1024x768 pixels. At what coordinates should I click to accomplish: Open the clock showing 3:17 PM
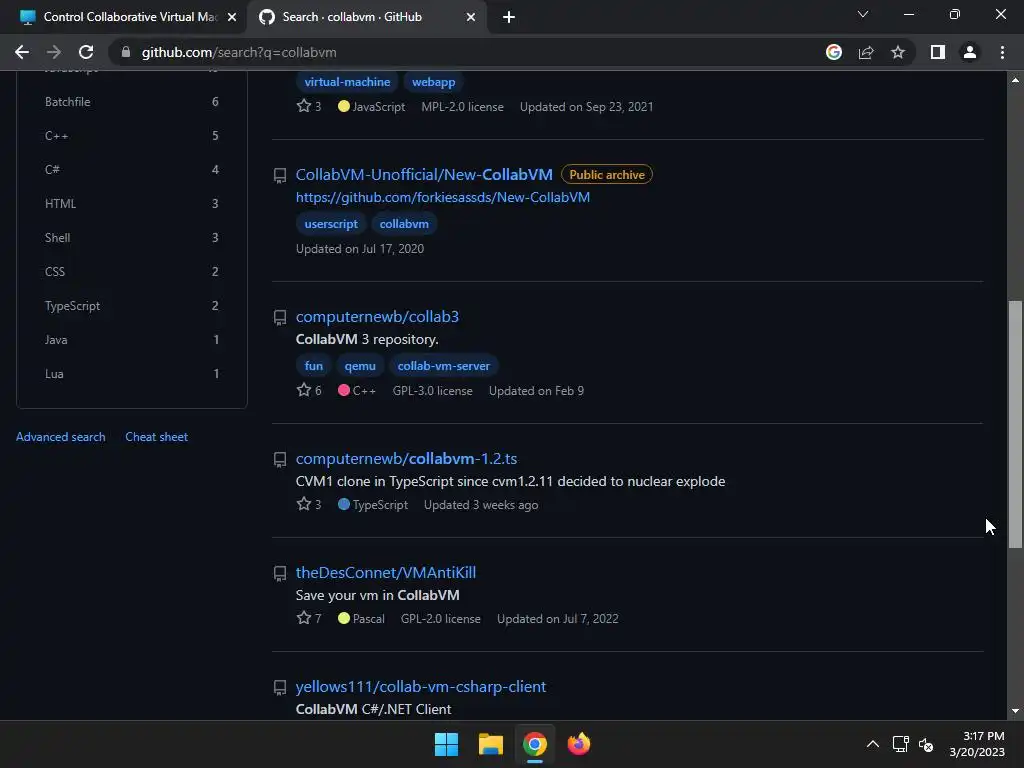point(977,744)
